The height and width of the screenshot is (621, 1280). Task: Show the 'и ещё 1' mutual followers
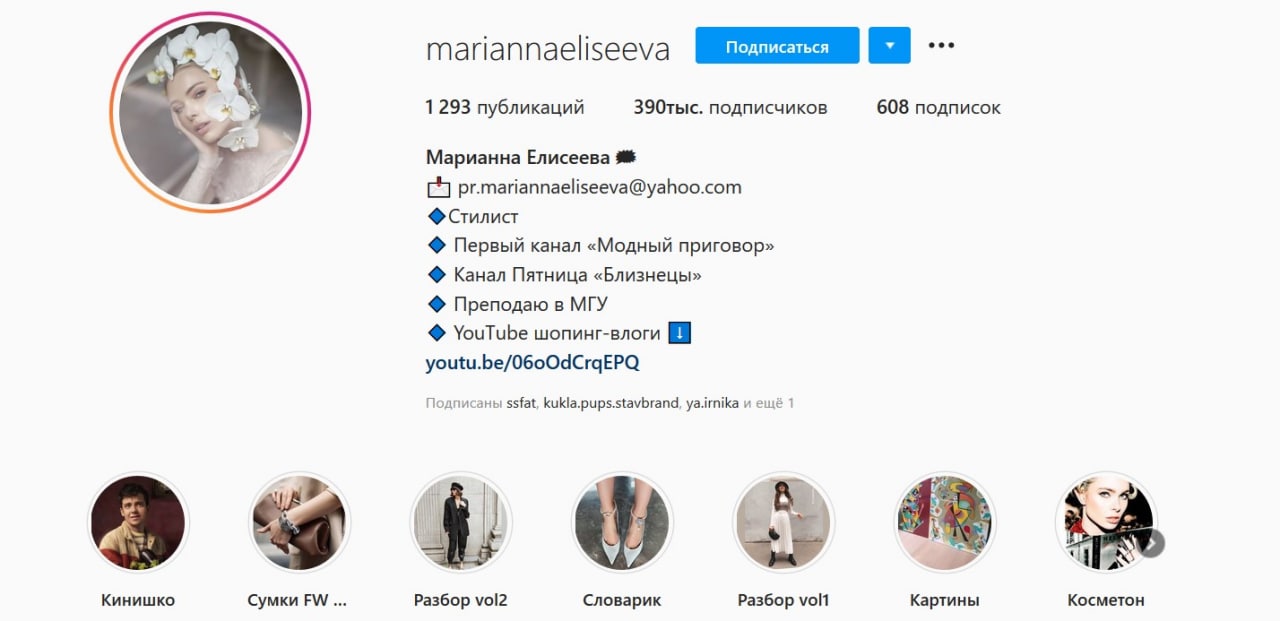769,403
